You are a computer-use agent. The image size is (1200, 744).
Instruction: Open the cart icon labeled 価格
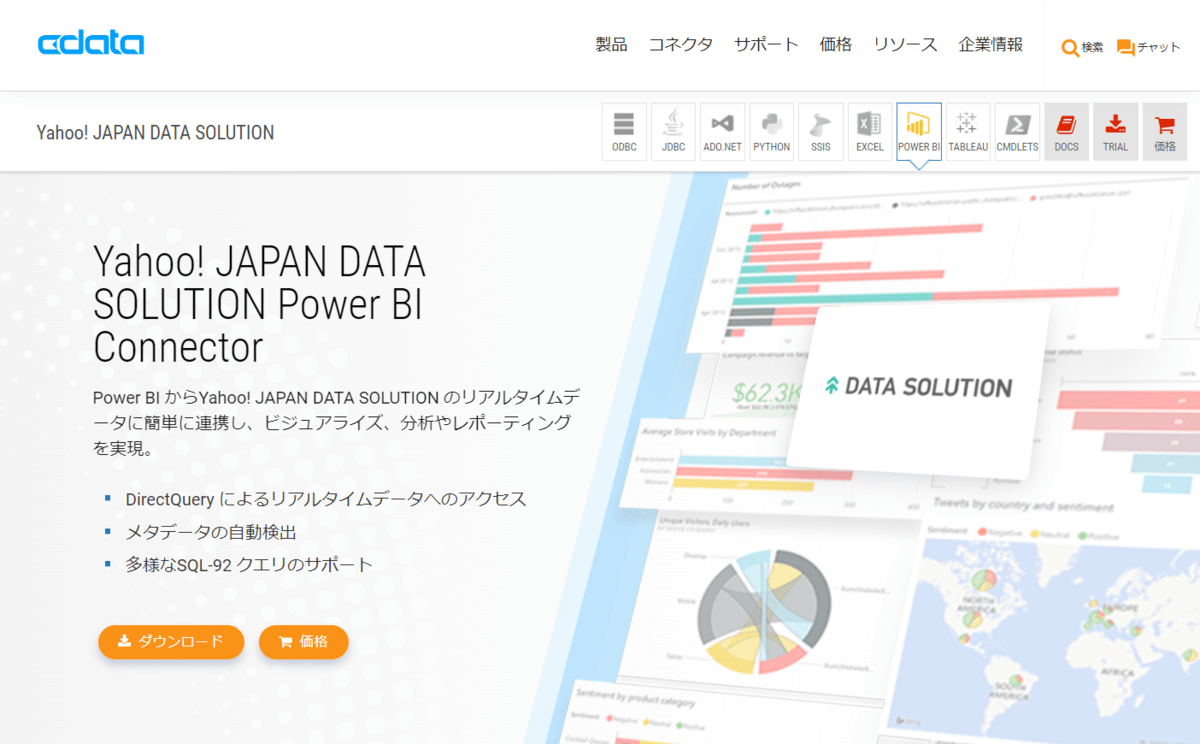coord(1164,132)
